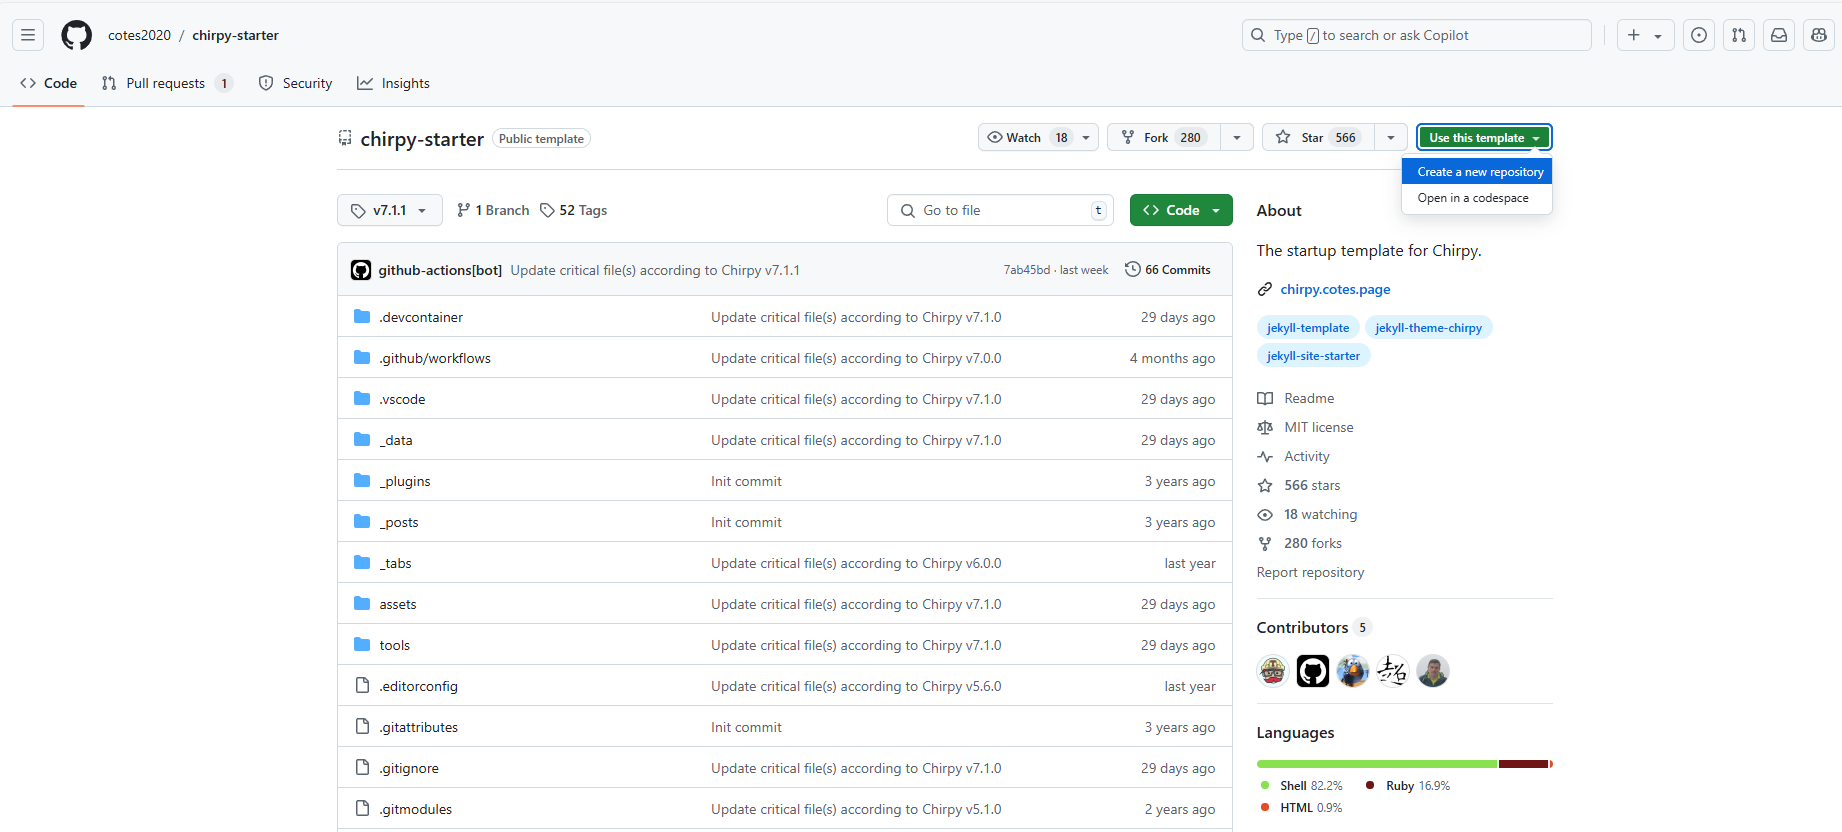Open commit 7ab45bd

[1026, 270]
